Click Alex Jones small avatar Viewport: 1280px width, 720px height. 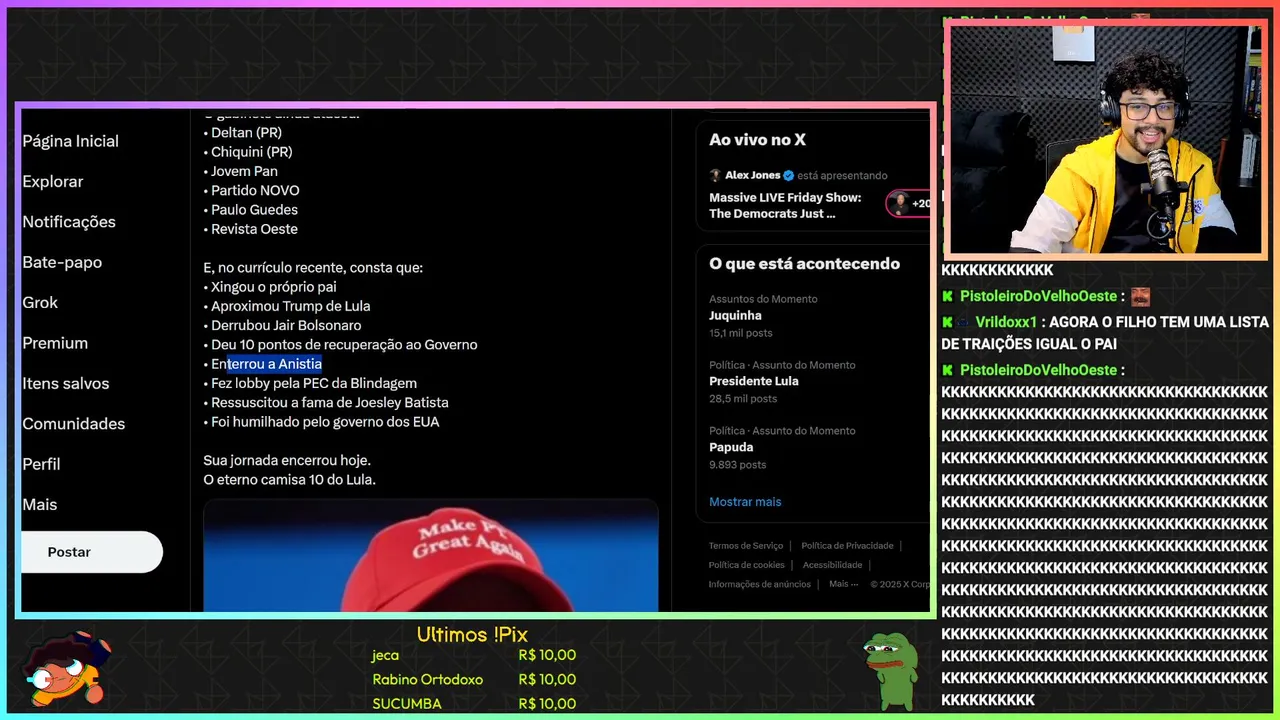tap(715, 175)
